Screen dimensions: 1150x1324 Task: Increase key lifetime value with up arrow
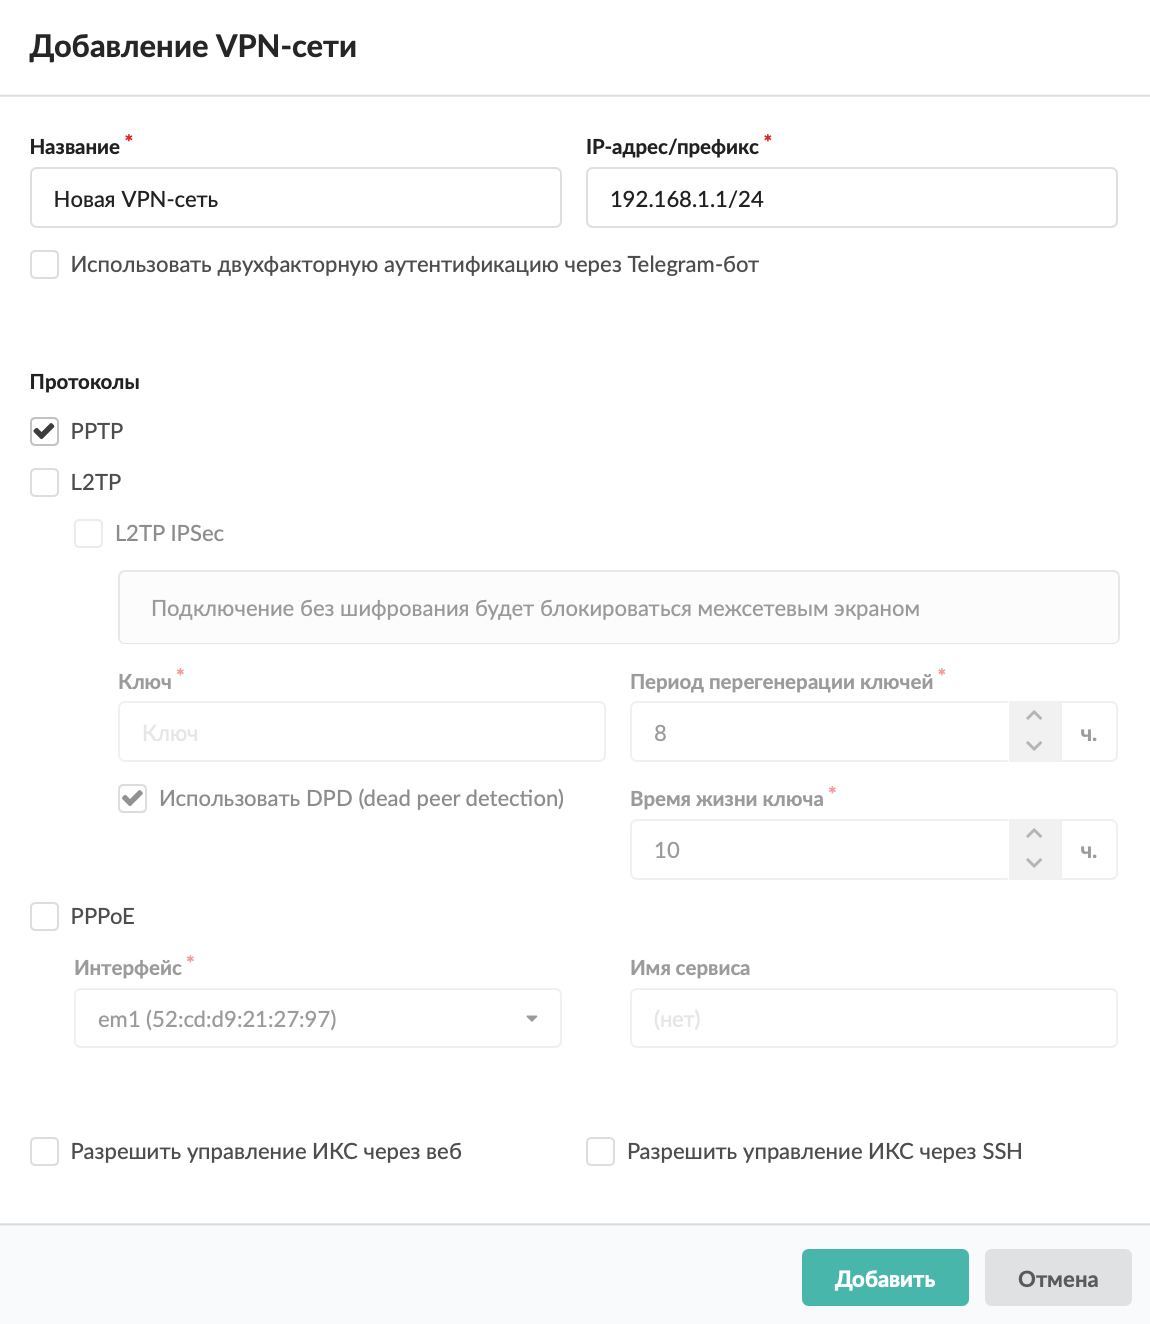1034,834
